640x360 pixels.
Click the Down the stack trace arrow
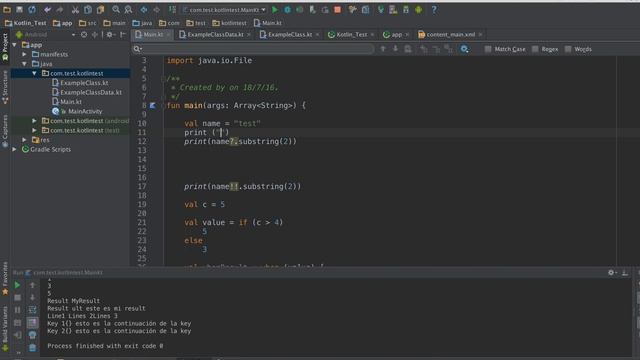(x=33, y=298)
